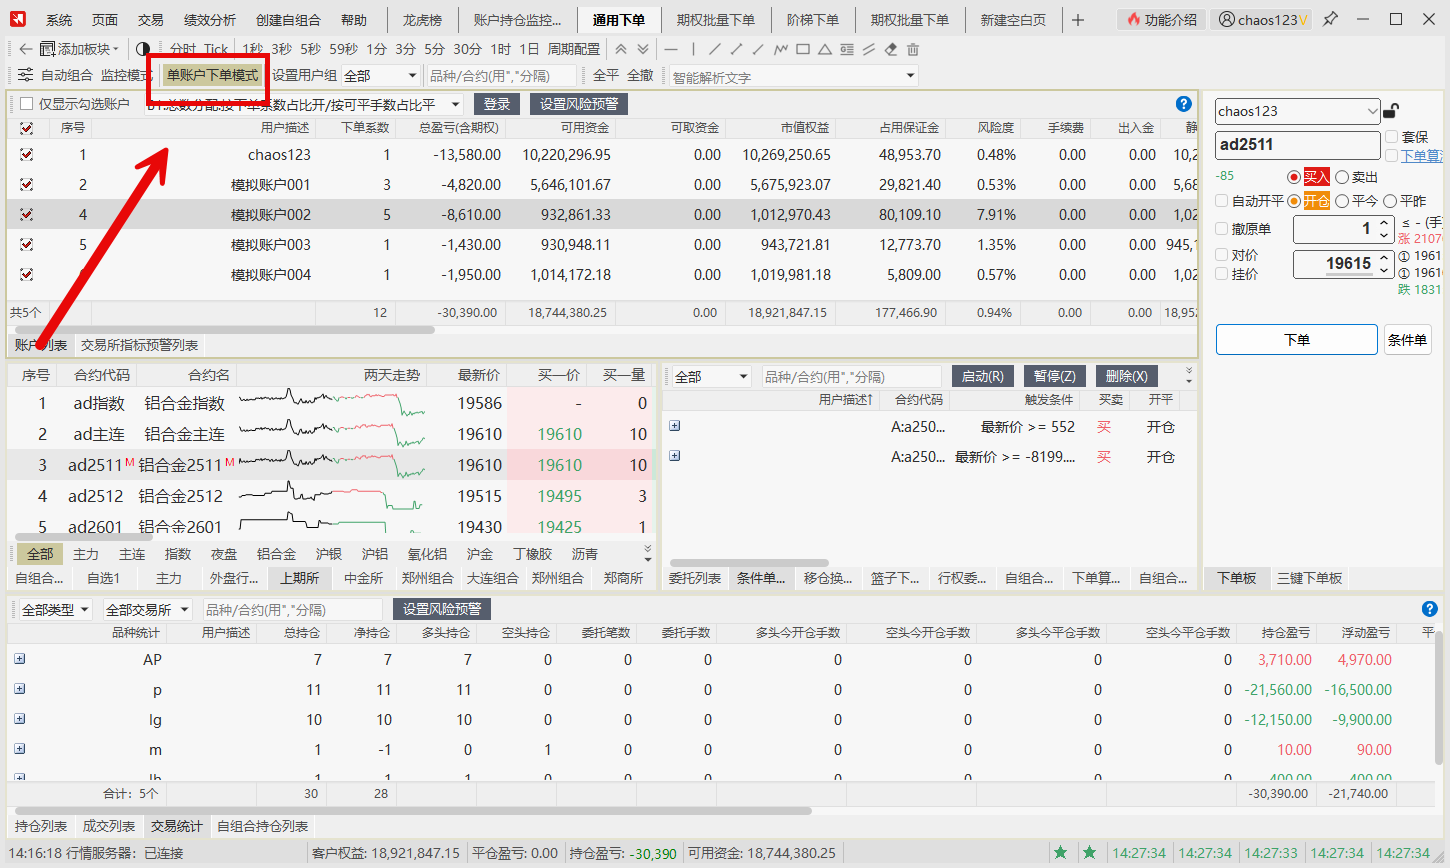Open the chaos123 account dropdown in order panel
The image size is (1450, 868).
pos(1297,111)
